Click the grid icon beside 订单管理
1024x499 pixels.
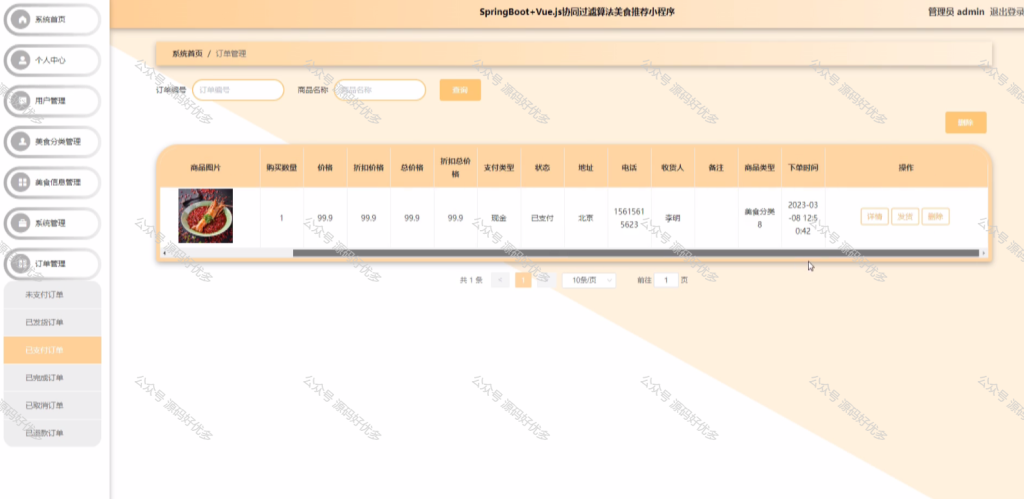(x=22, y=263)
